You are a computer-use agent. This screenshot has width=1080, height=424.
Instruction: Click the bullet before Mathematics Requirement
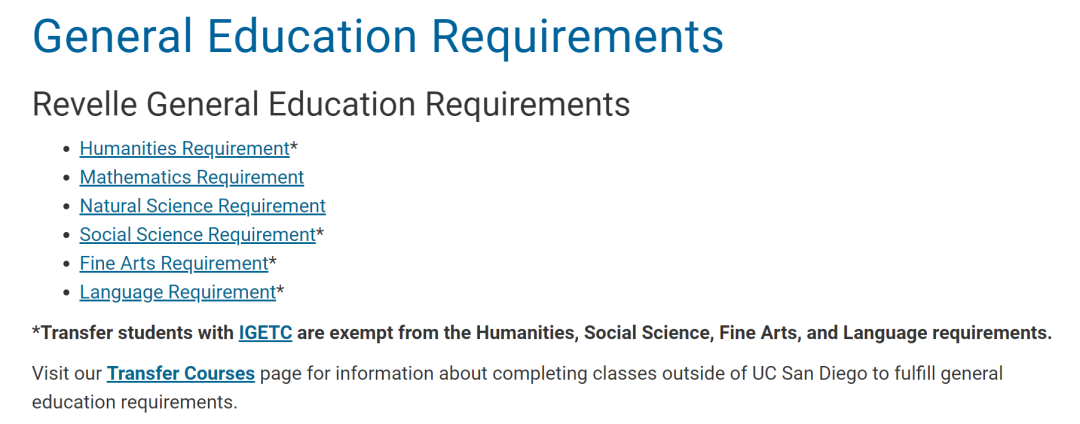tap(66, 178)
